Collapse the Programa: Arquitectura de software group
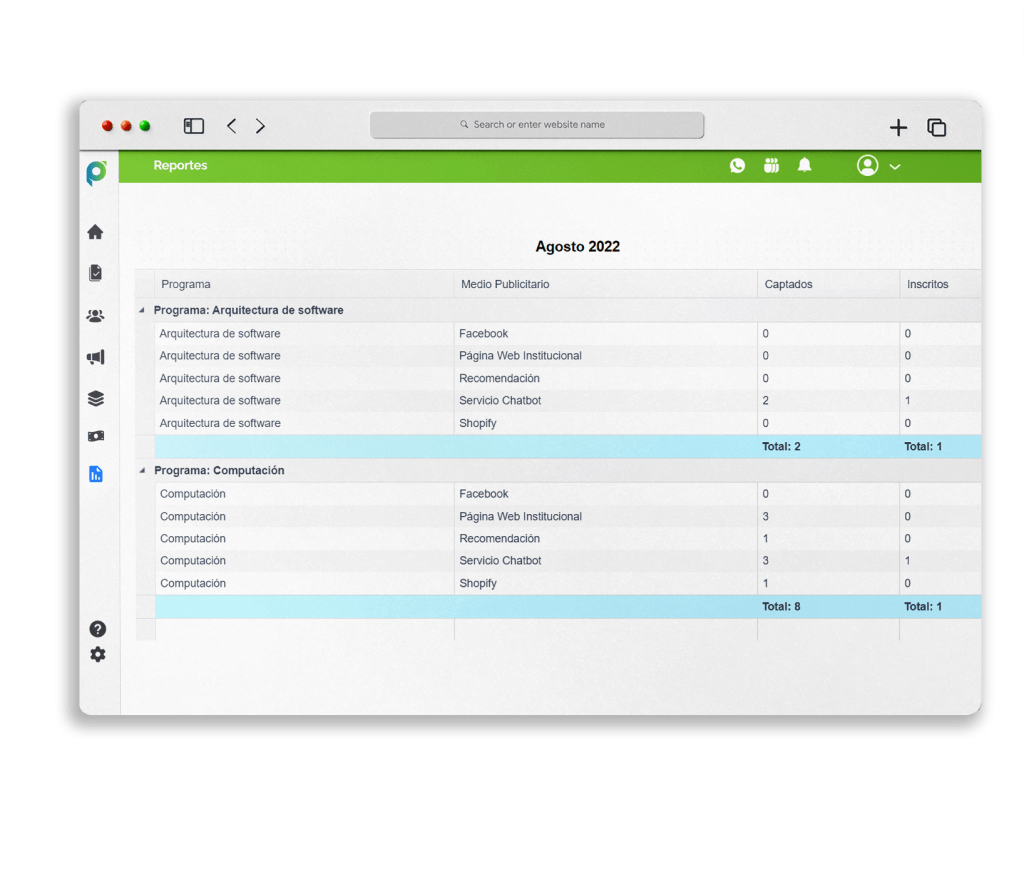Screen dimensions: 1024x886 142,310
